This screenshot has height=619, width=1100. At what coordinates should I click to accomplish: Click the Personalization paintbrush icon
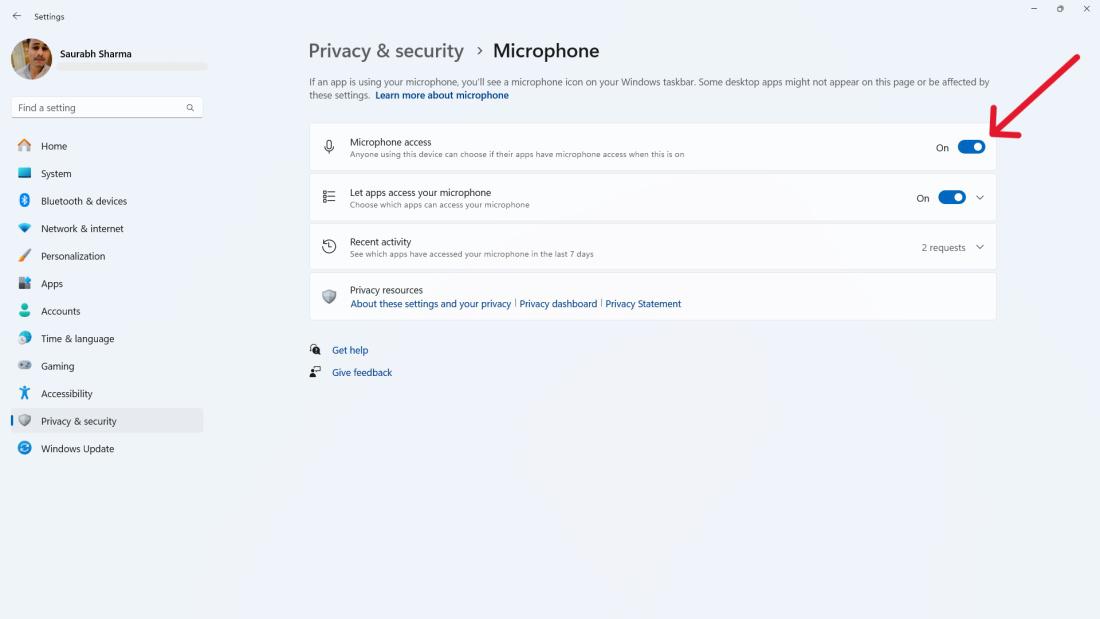[25, 256]
